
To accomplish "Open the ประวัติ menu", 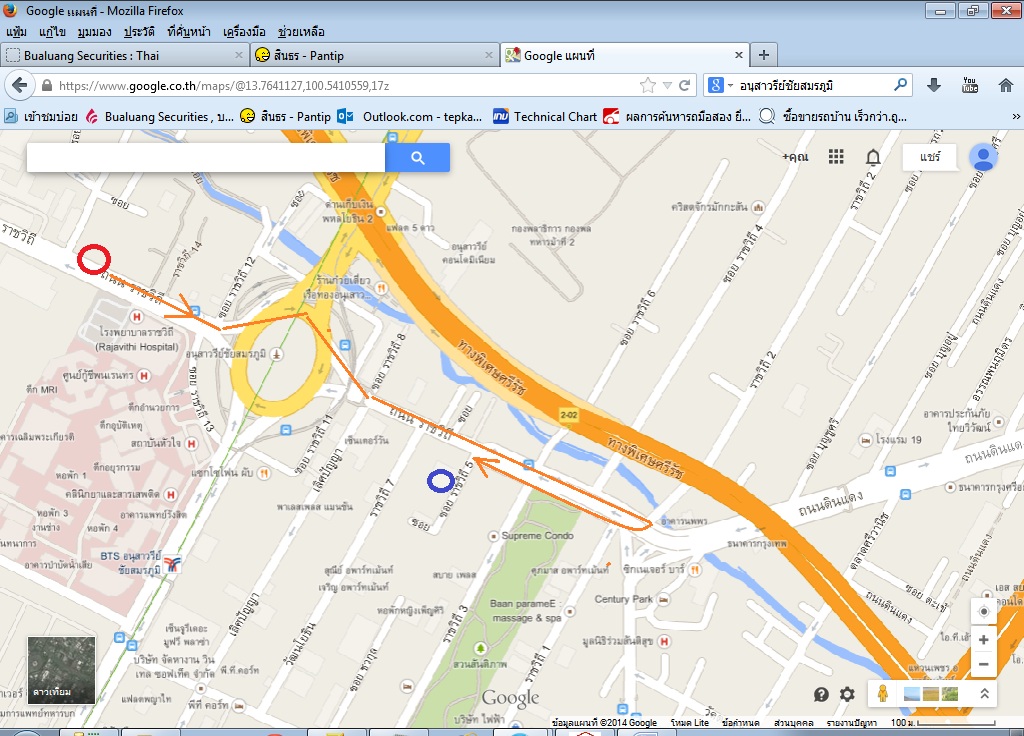I will (x=139, y=31).
